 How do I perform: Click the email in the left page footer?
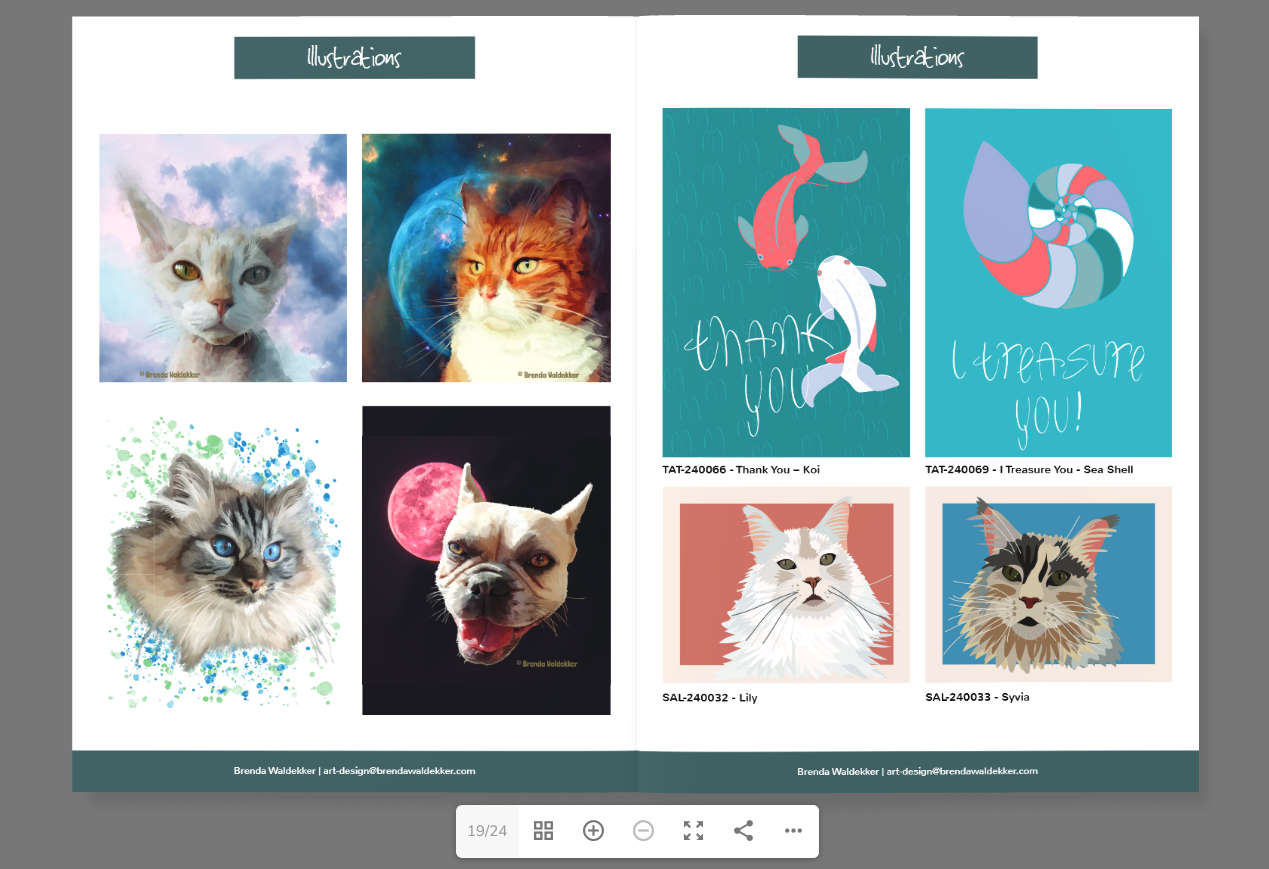(x=399, y=771)
